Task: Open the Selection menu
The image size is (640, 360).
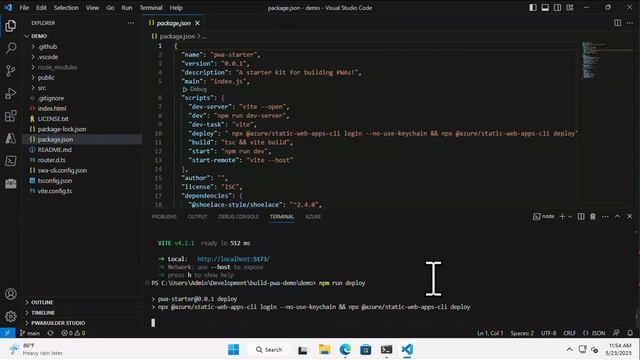Action: (66, 7)
